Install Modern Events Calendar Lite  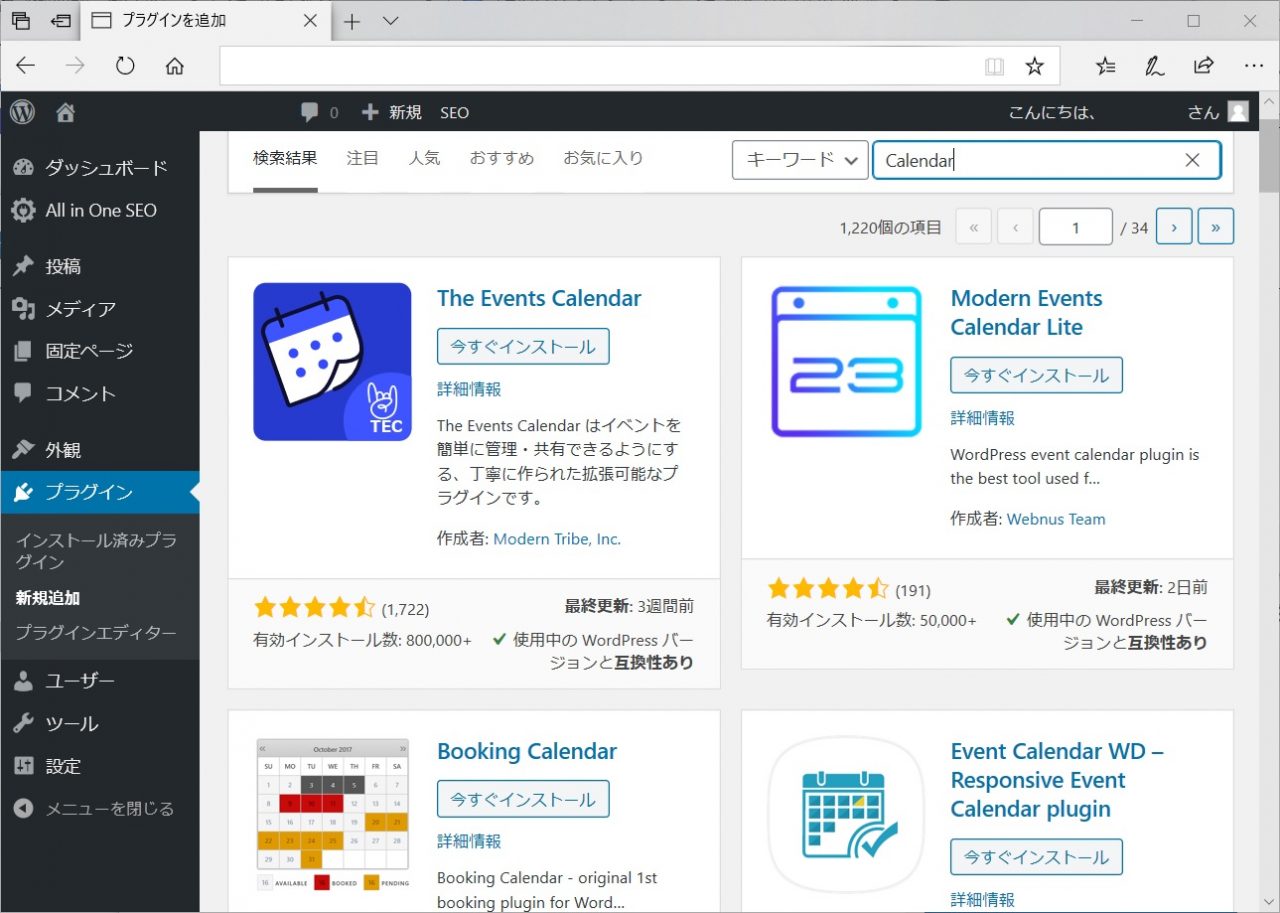(1036, 376)
